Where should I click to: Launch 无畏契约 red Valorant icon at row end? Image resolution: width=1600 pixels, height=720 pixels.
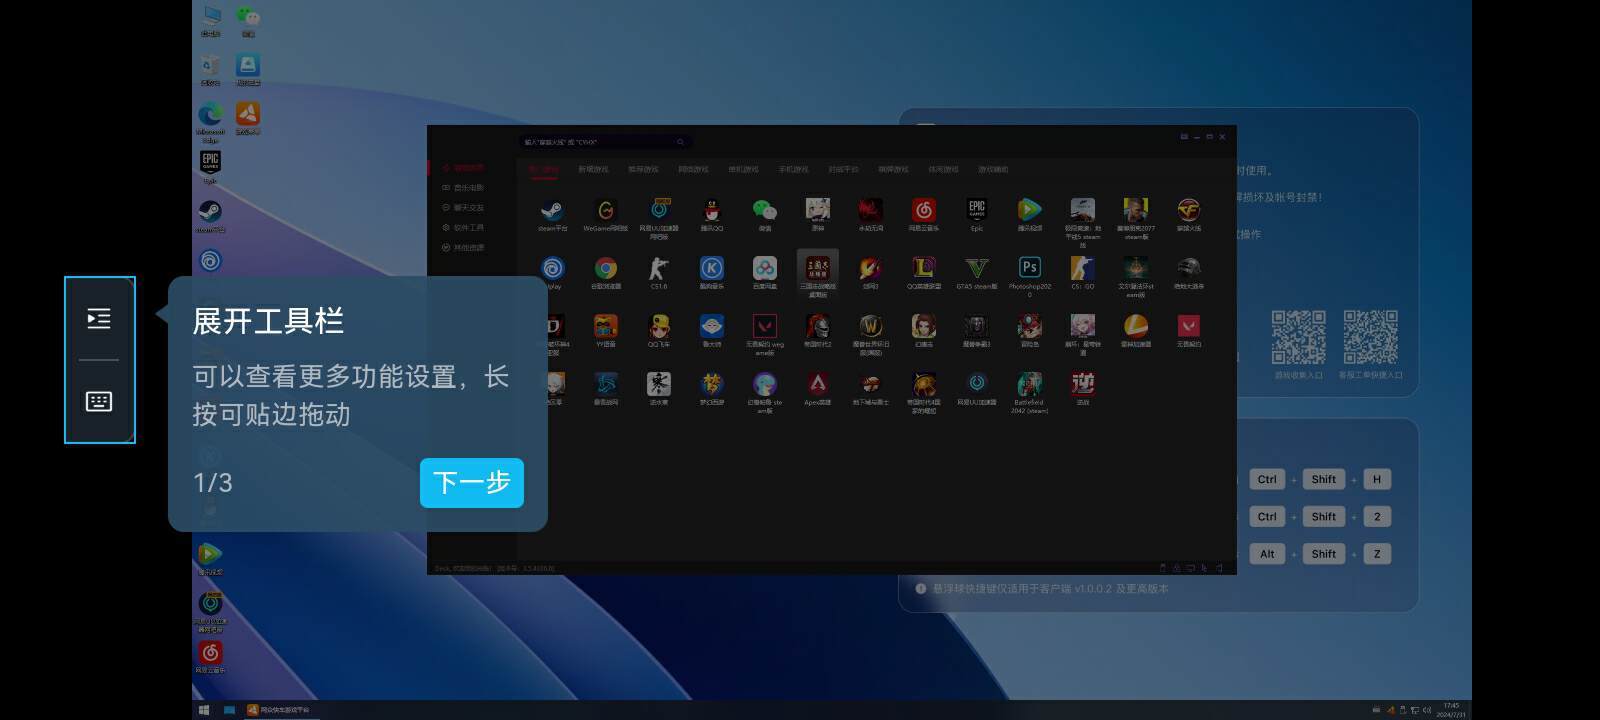tap(1189, 326)
